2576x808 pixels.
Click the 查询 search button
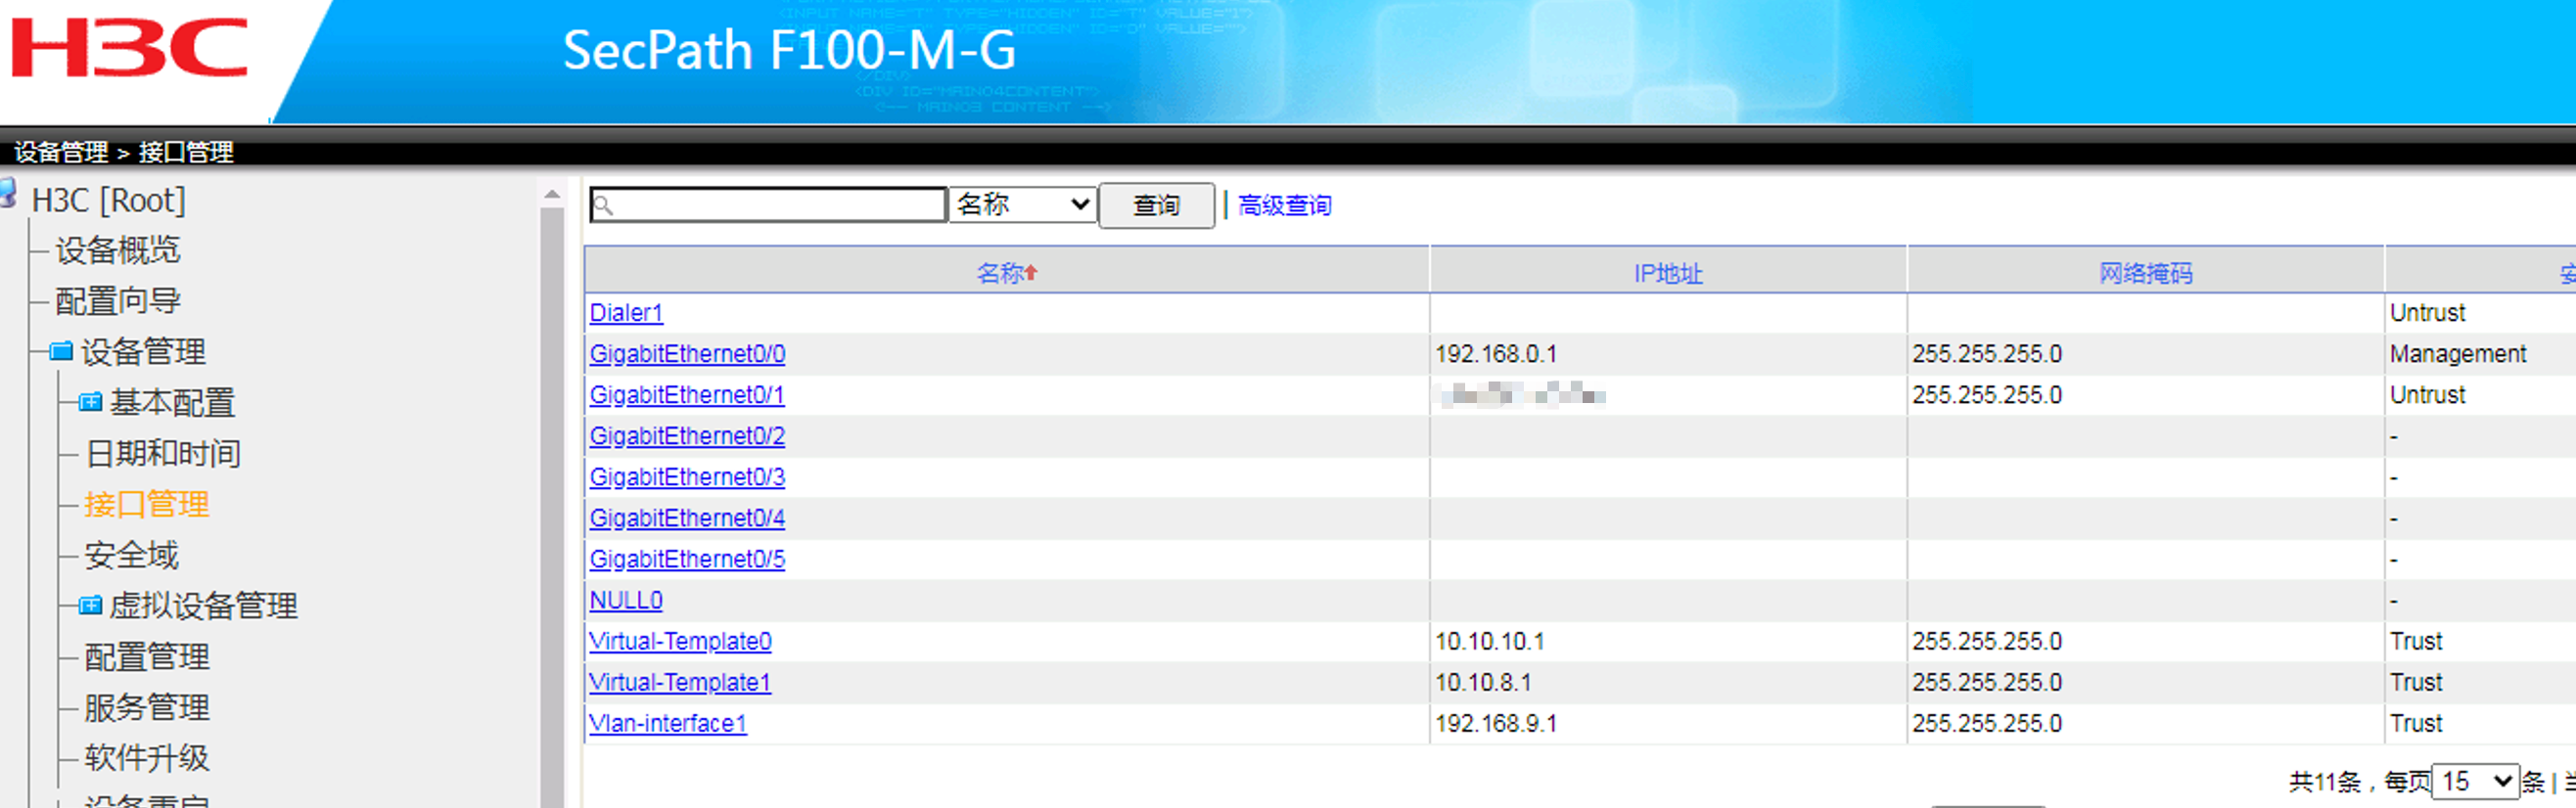click(x=1156, y=205)
